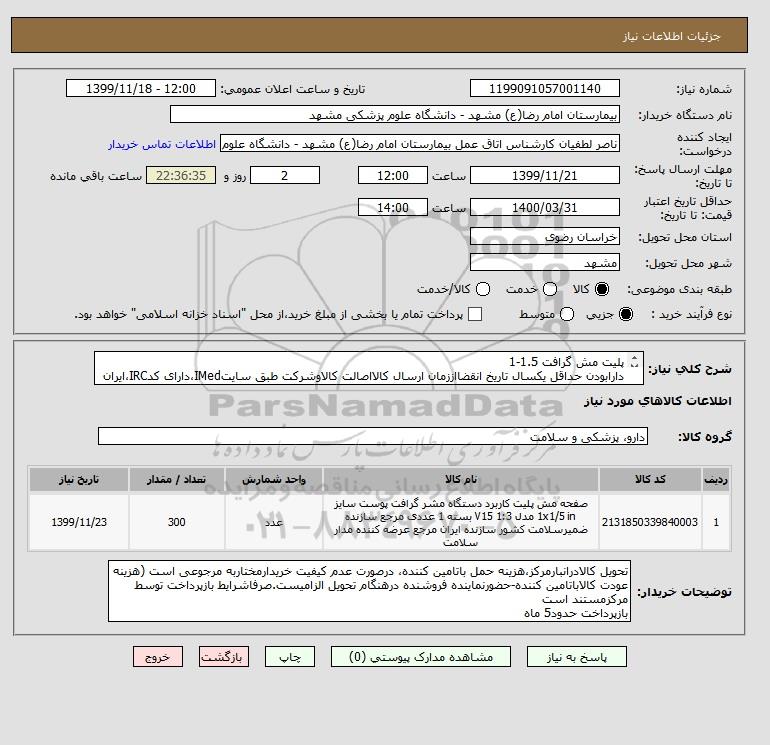Viewport: 770px width, 745px height.
Task: Click the countdown timer 22:36:35
Action: tap(181, 175)
